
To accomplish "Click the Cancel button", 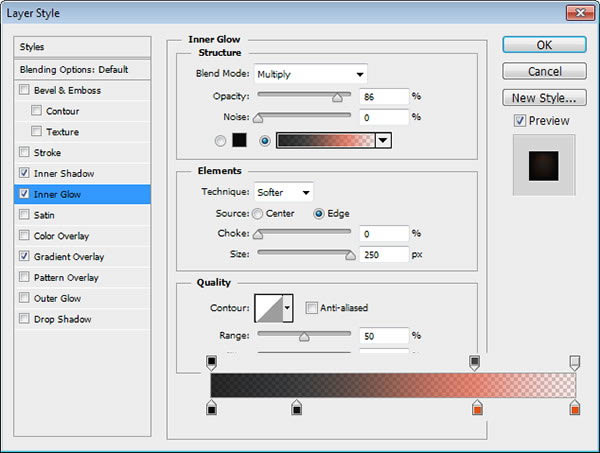I will [x=544, y=72].
